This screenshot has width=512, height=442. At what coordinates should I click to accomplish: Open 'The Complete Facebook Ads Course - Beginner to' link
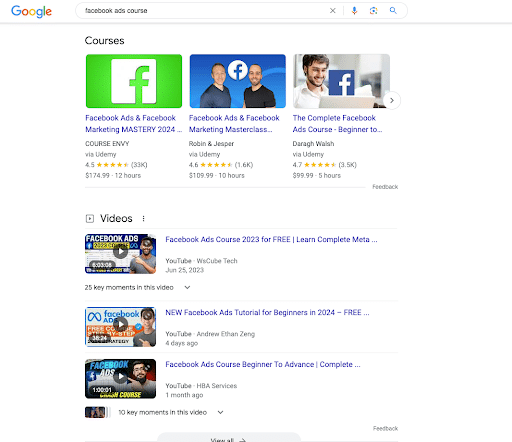click(x=337, y=124)
